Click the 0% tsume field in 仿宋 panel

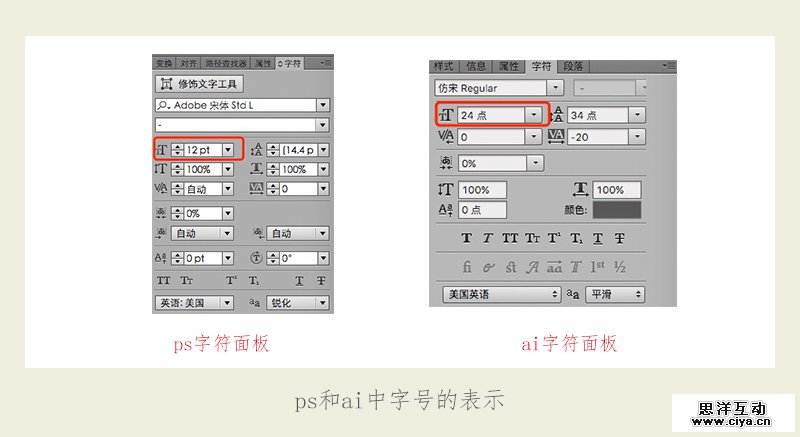tap(492, 163)
